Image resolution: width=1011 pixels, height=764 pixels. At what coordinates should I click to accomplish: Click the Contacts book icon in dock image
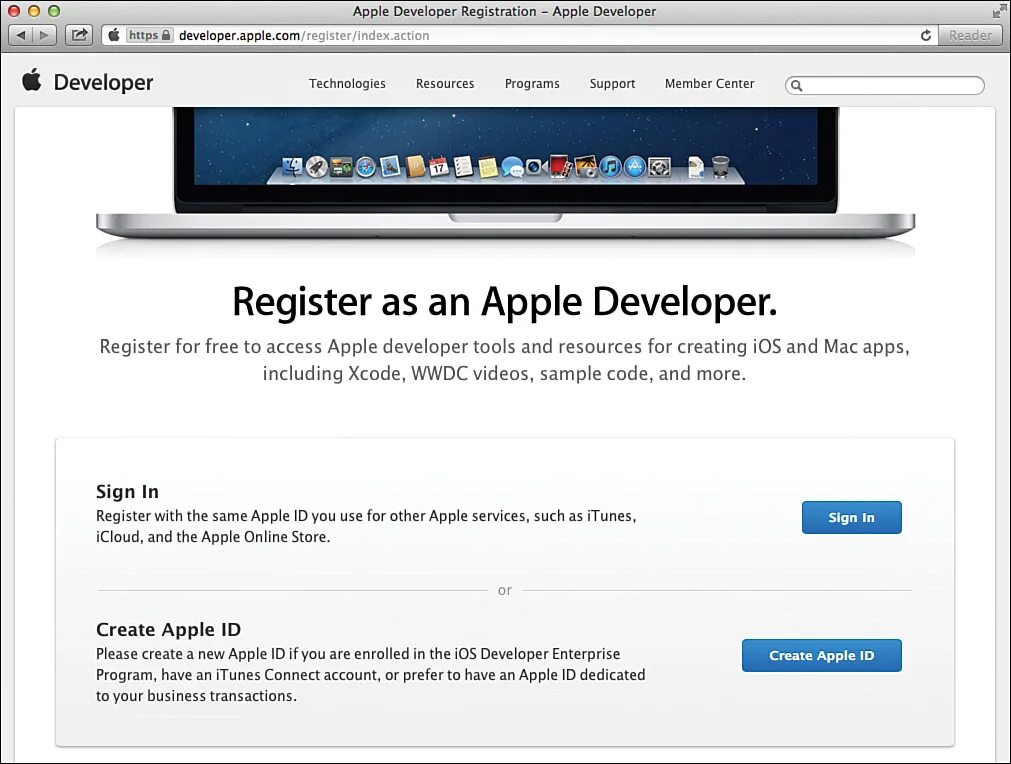pyautogui.click(x=415, y=167)
